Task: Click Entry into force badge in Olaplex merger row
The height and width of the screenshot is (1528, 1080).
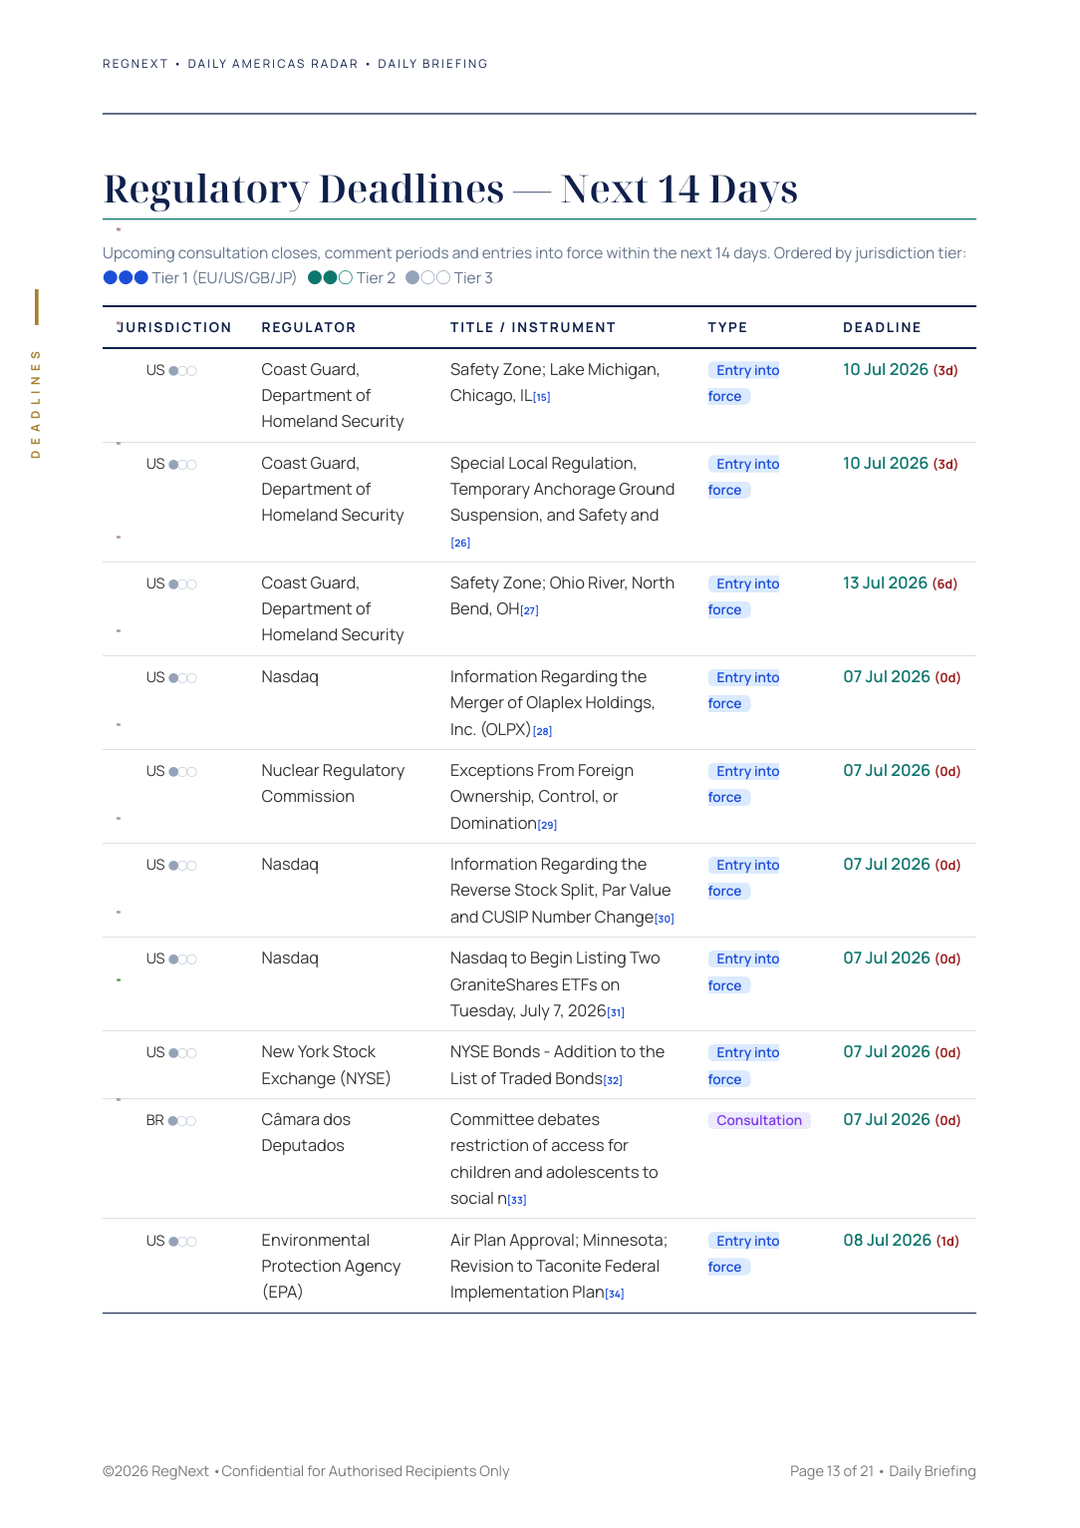Action: pyautogui.click(x=744, y=690)
